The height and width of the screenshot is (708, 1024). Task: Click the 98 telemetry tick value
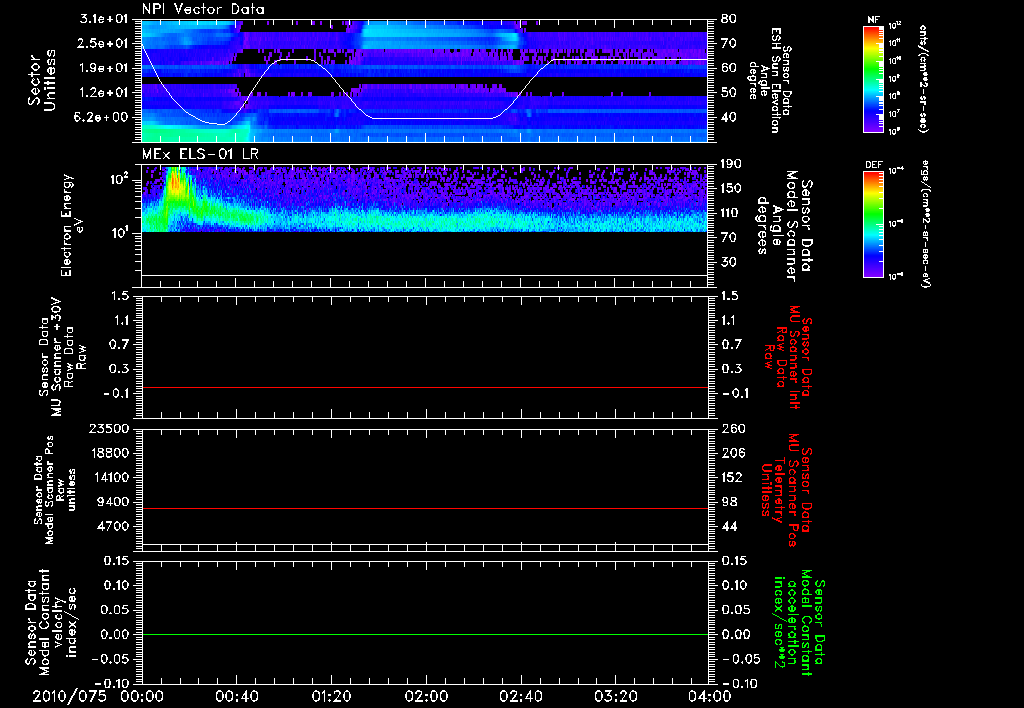pos(729,502)
